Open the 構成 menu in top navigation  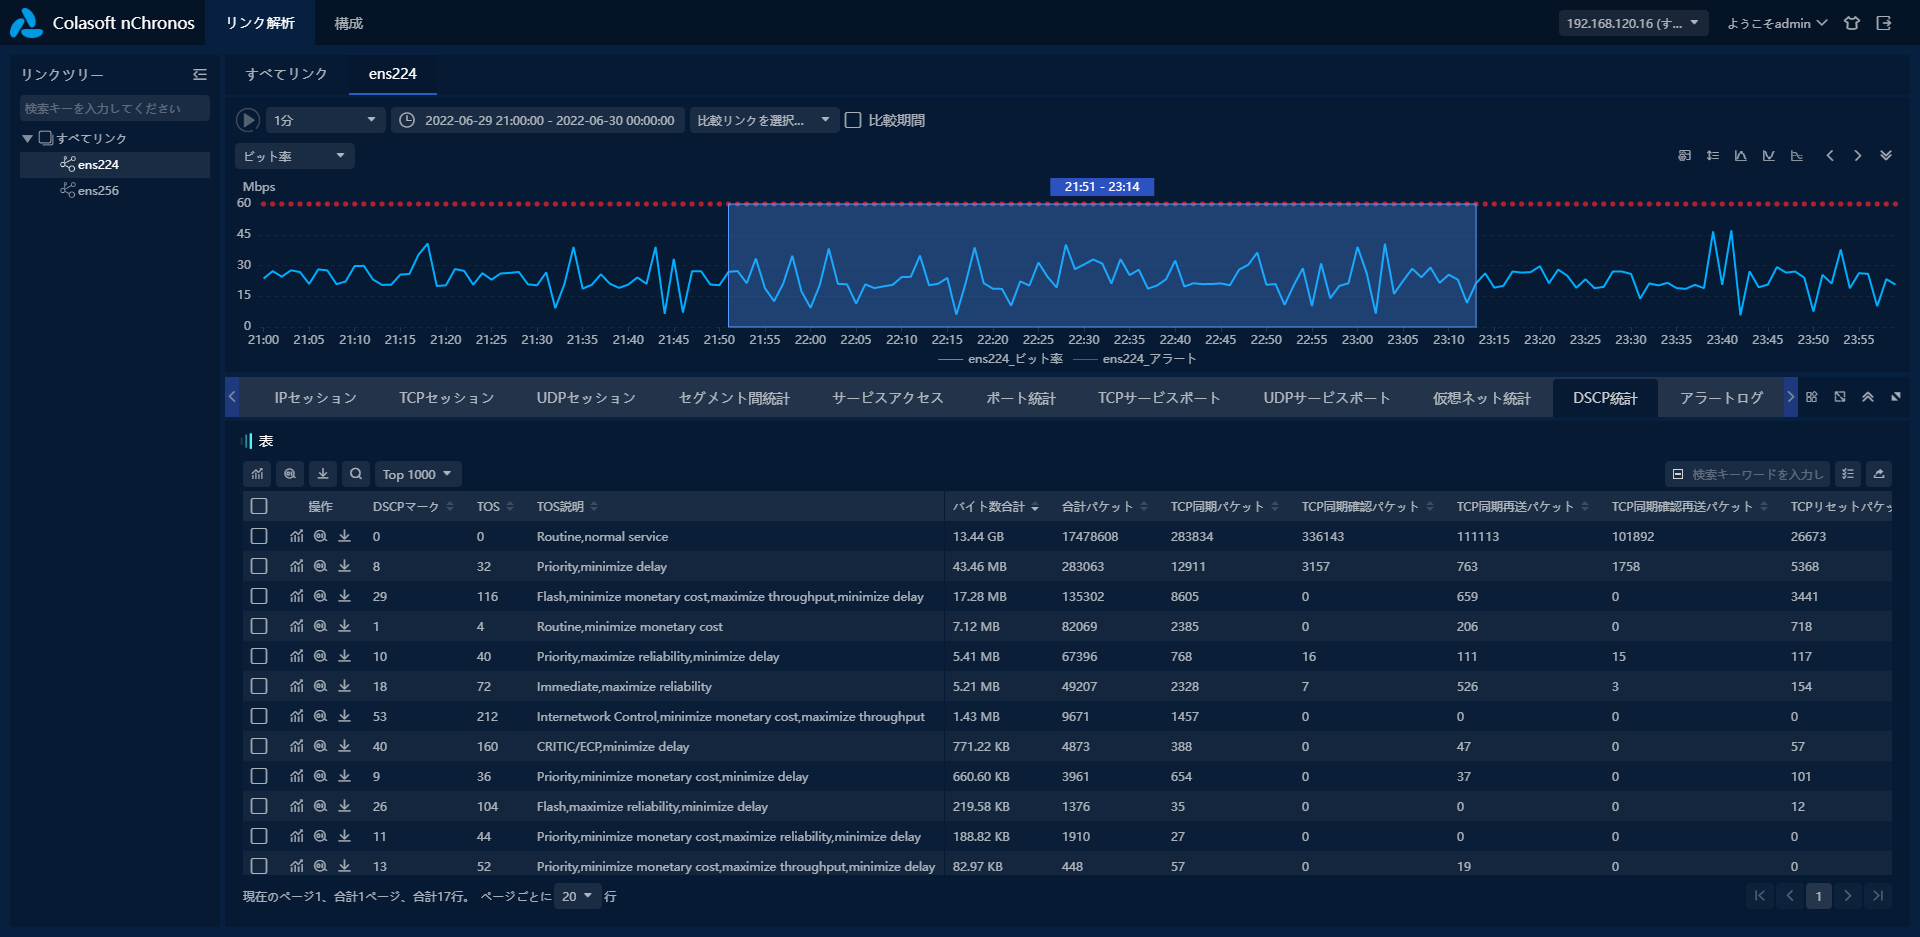point(348,23)
